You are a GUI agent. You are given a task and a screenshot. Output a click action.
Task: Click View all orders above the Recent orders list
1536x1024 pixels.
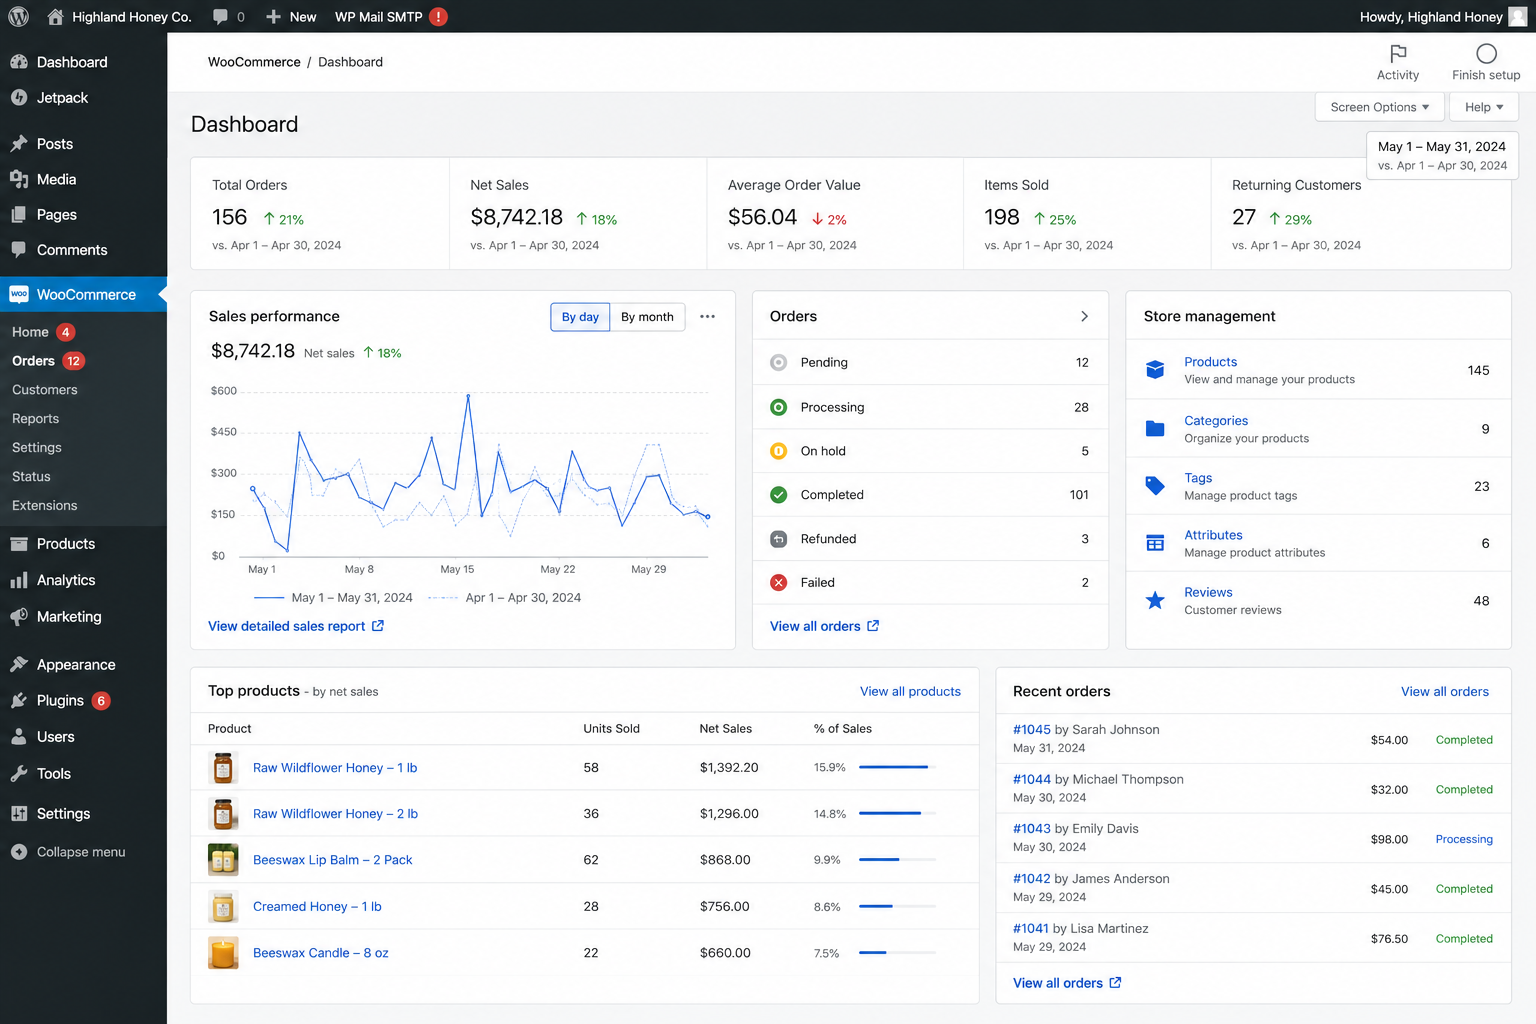(x=1445, y=691)
